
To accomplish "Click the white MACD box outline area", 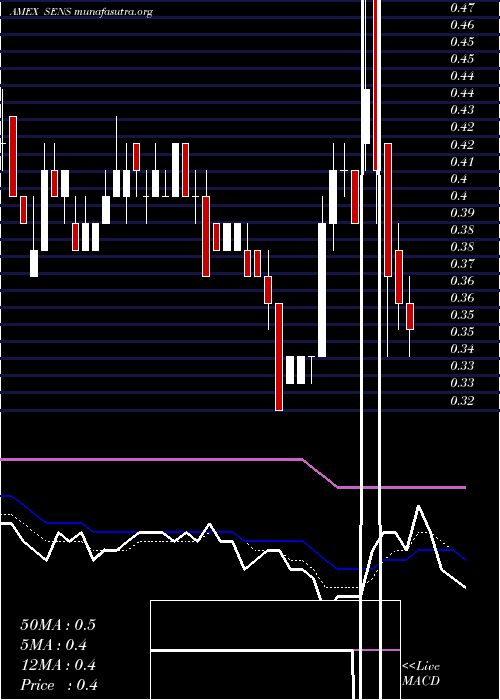I will [275, 650].
